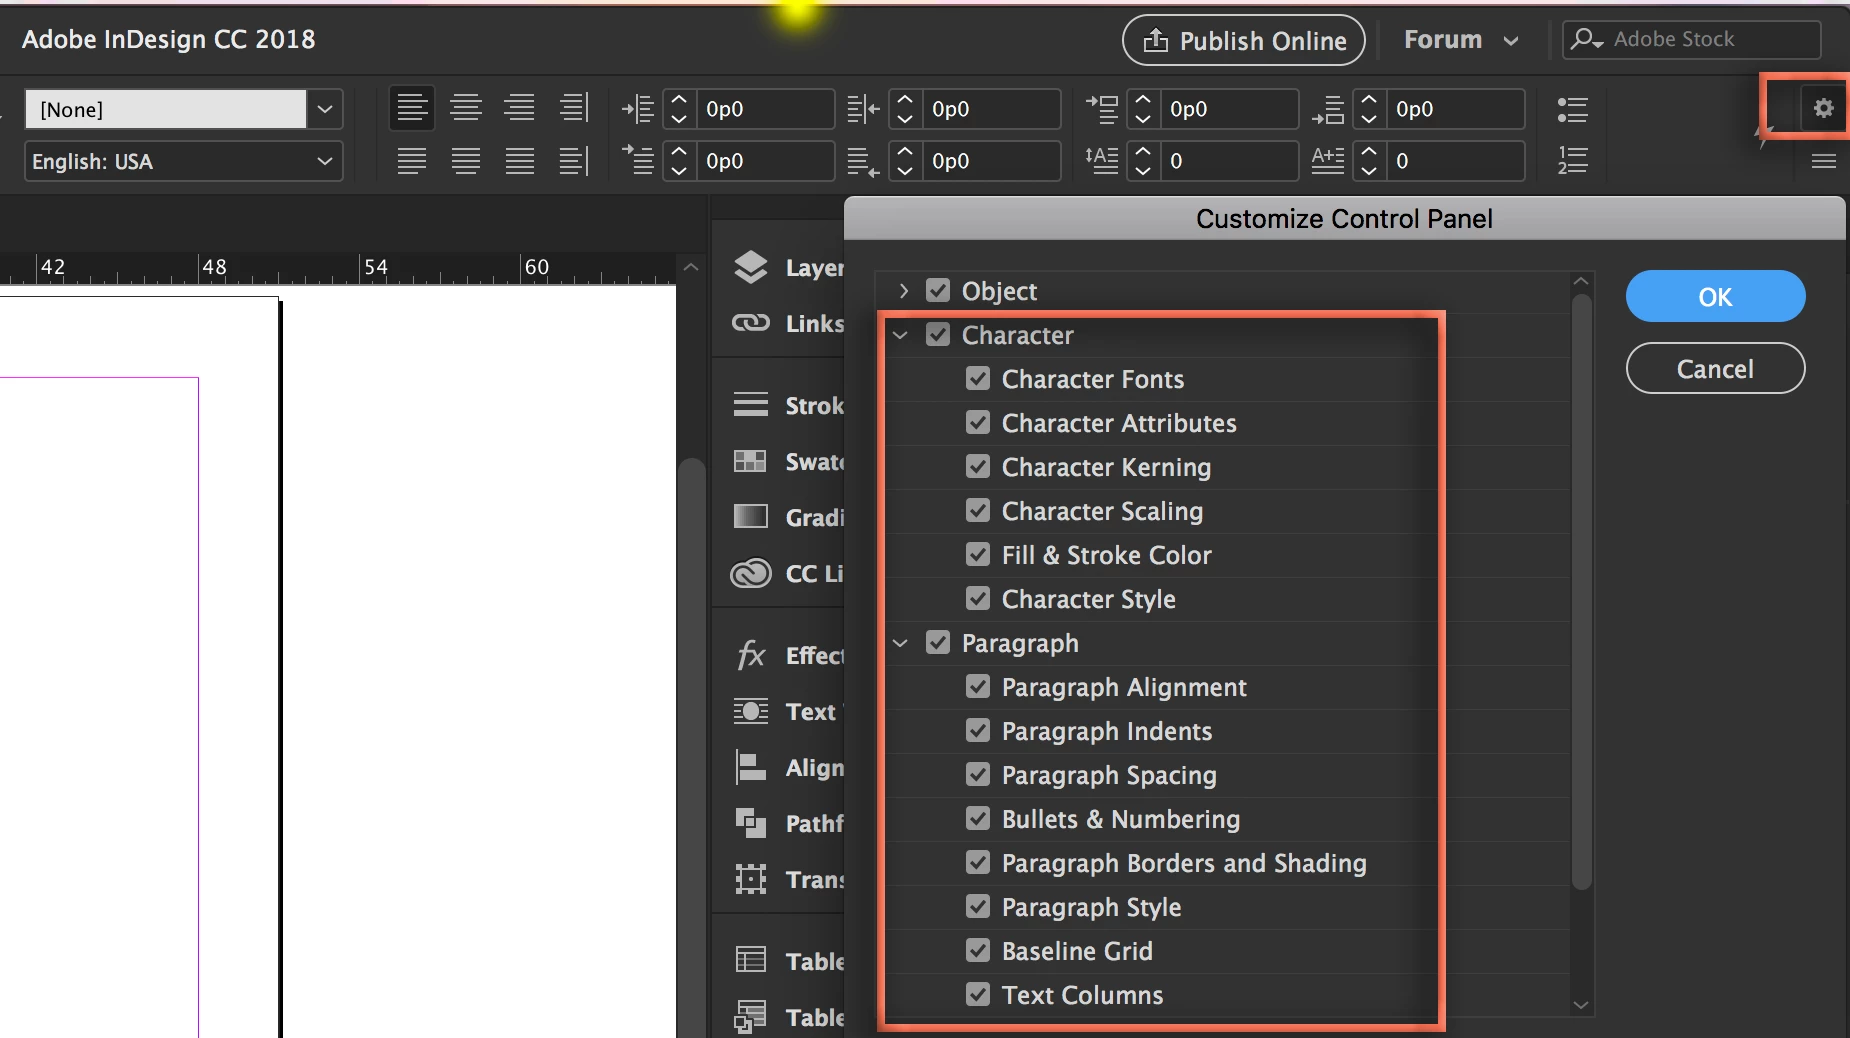Collapse the Character group chevron
Screen dimensions: 1850x1038
pyautogui.click(x=901, y=335)
